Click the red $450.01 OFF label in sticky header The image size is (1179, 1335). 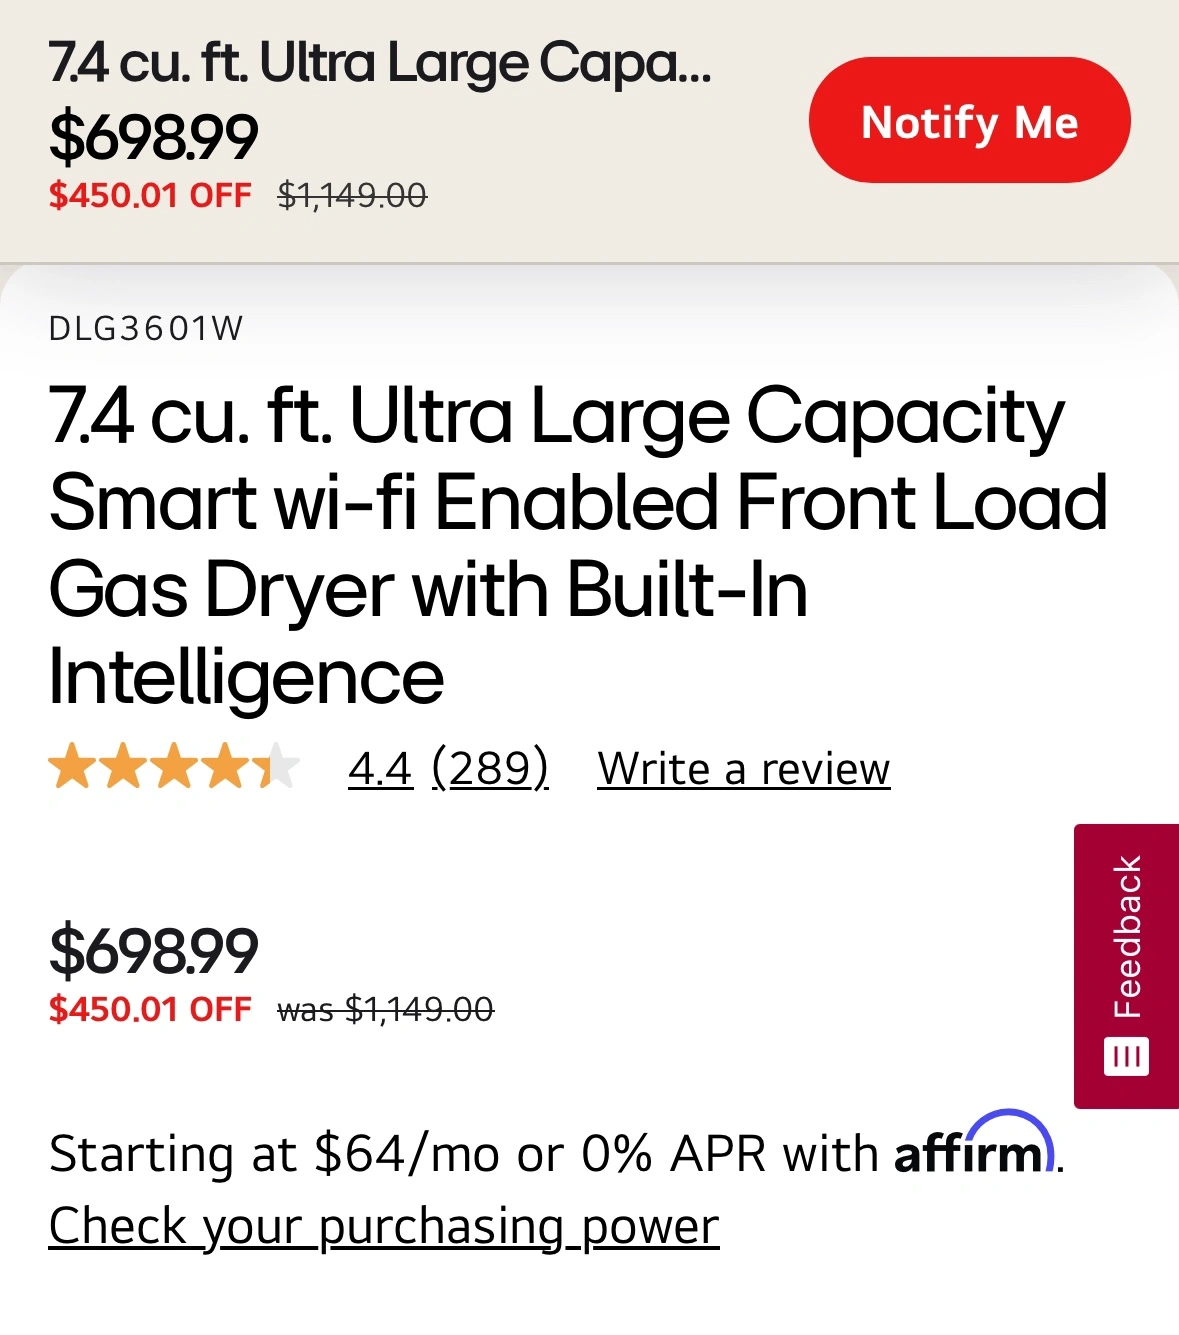tap(150, 195)
